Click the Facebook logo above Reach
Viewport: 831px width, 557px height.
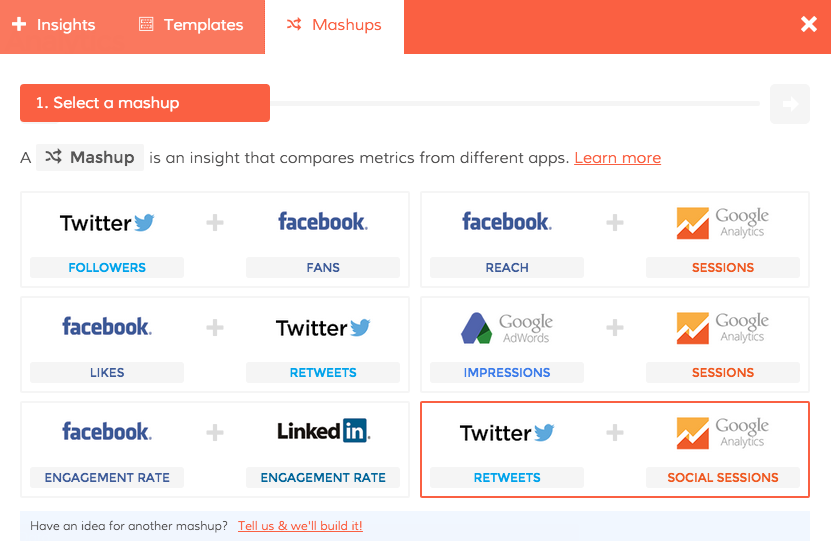pyautogui.click(x=506, y=222)
